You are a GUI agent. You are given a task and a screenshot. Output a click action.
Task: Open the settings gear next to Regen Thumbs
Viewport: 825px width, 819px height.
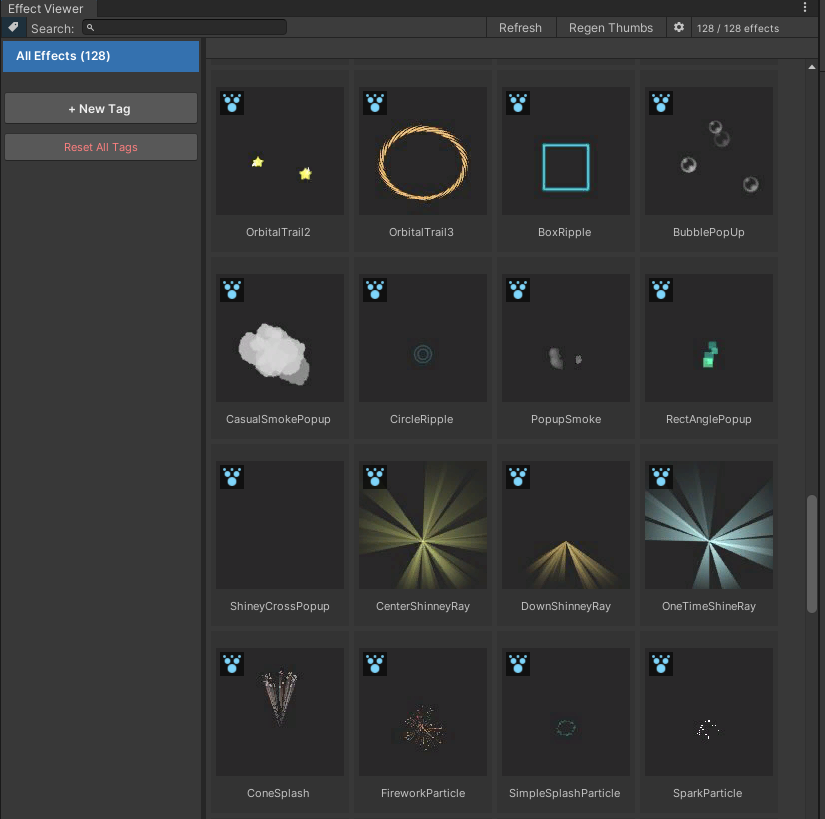click(679, 28)
